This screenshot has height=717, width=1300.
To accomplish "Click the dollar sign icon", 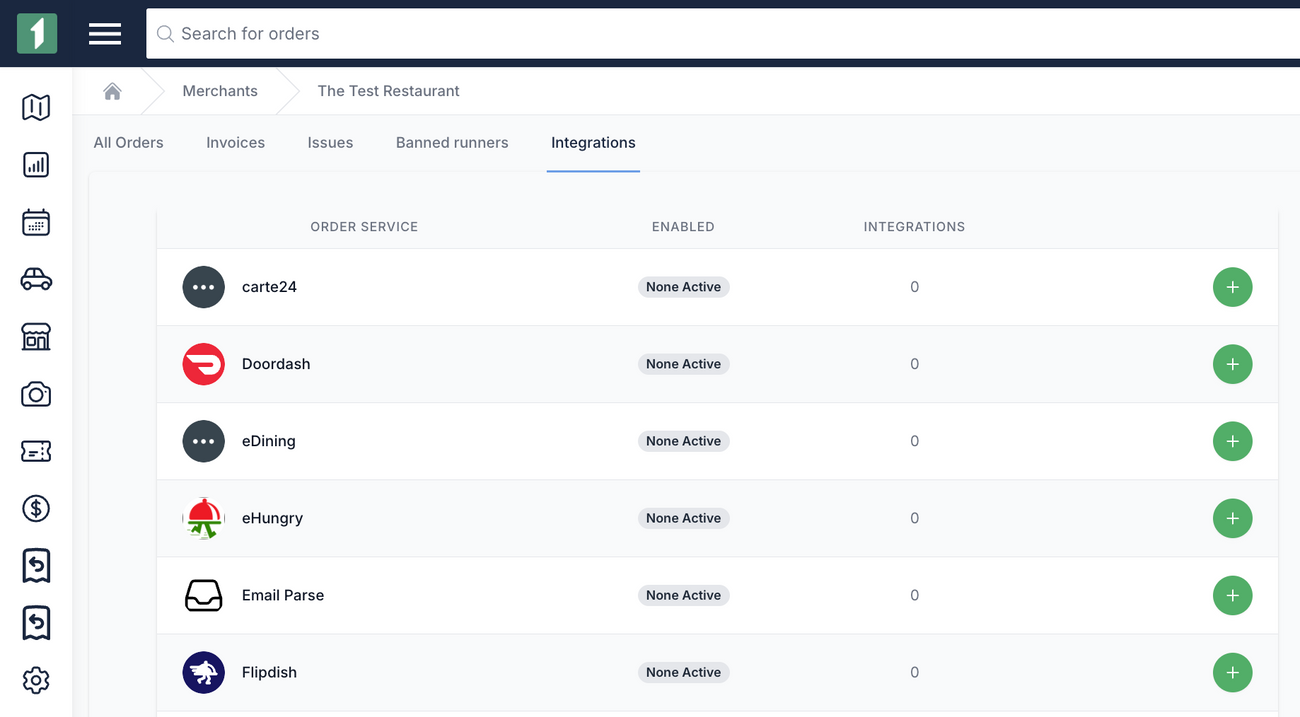I will pos(36,509).
